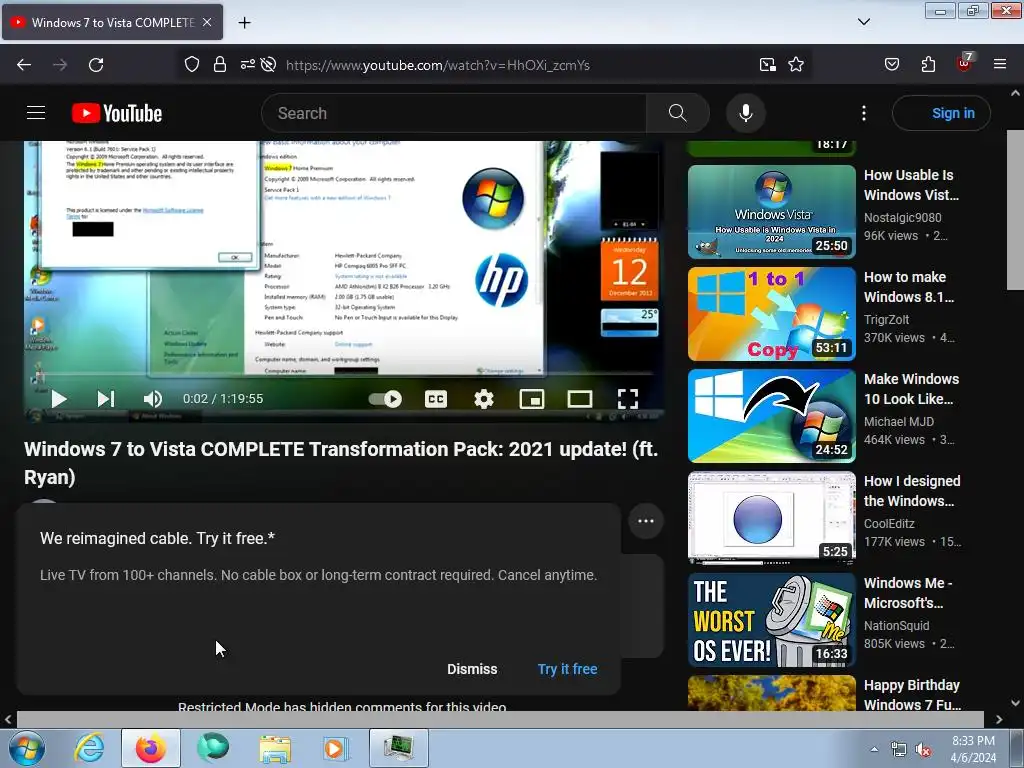Launch Internet Explorer from the taskbar
Screen dimensions: 1024x768
89,748
